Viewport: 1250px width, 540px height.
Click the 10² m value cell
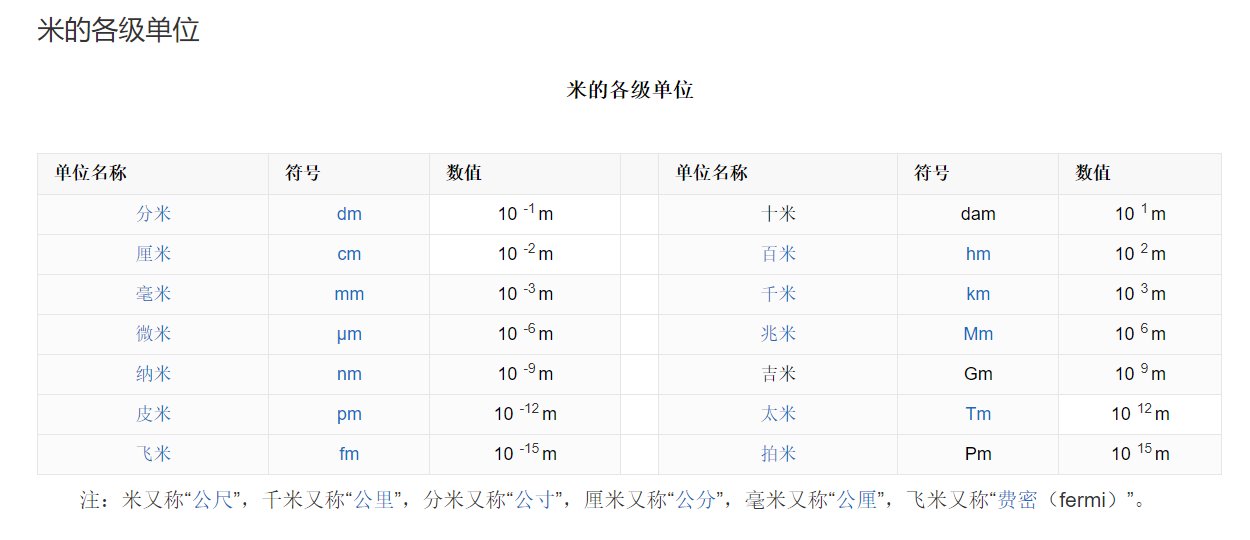1140,254
